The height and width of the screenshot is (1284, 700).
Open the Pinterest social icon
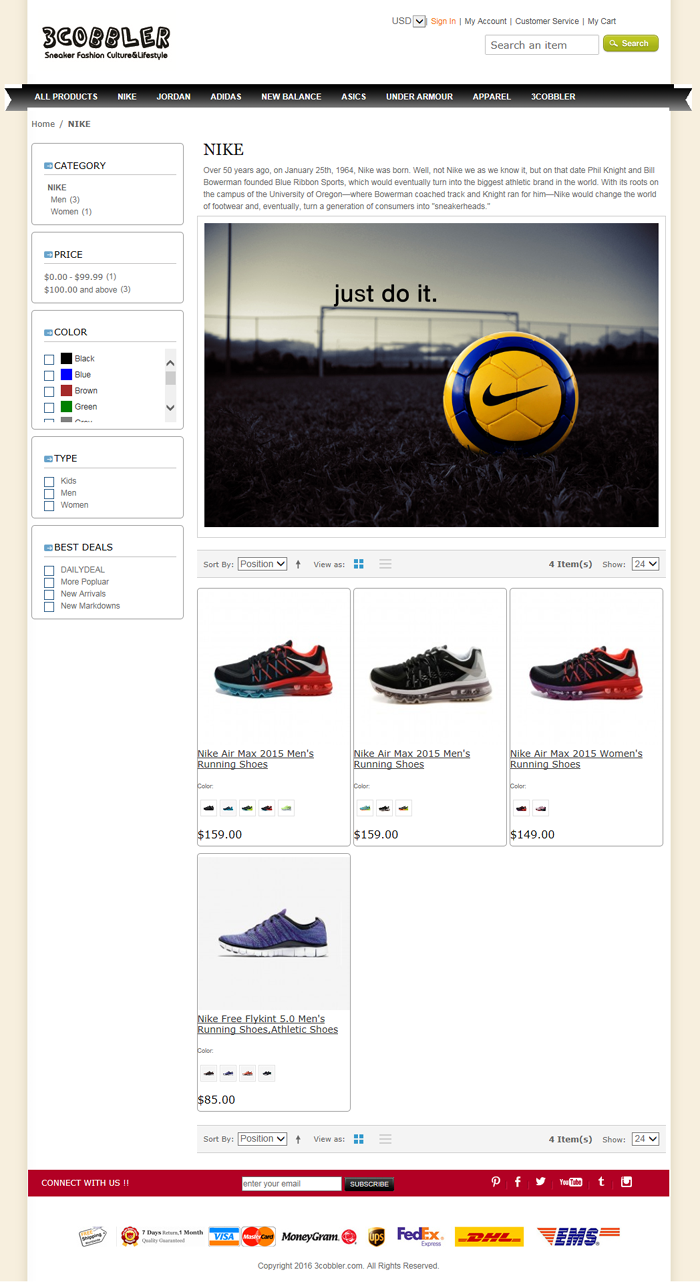(x=495, y=1182)
